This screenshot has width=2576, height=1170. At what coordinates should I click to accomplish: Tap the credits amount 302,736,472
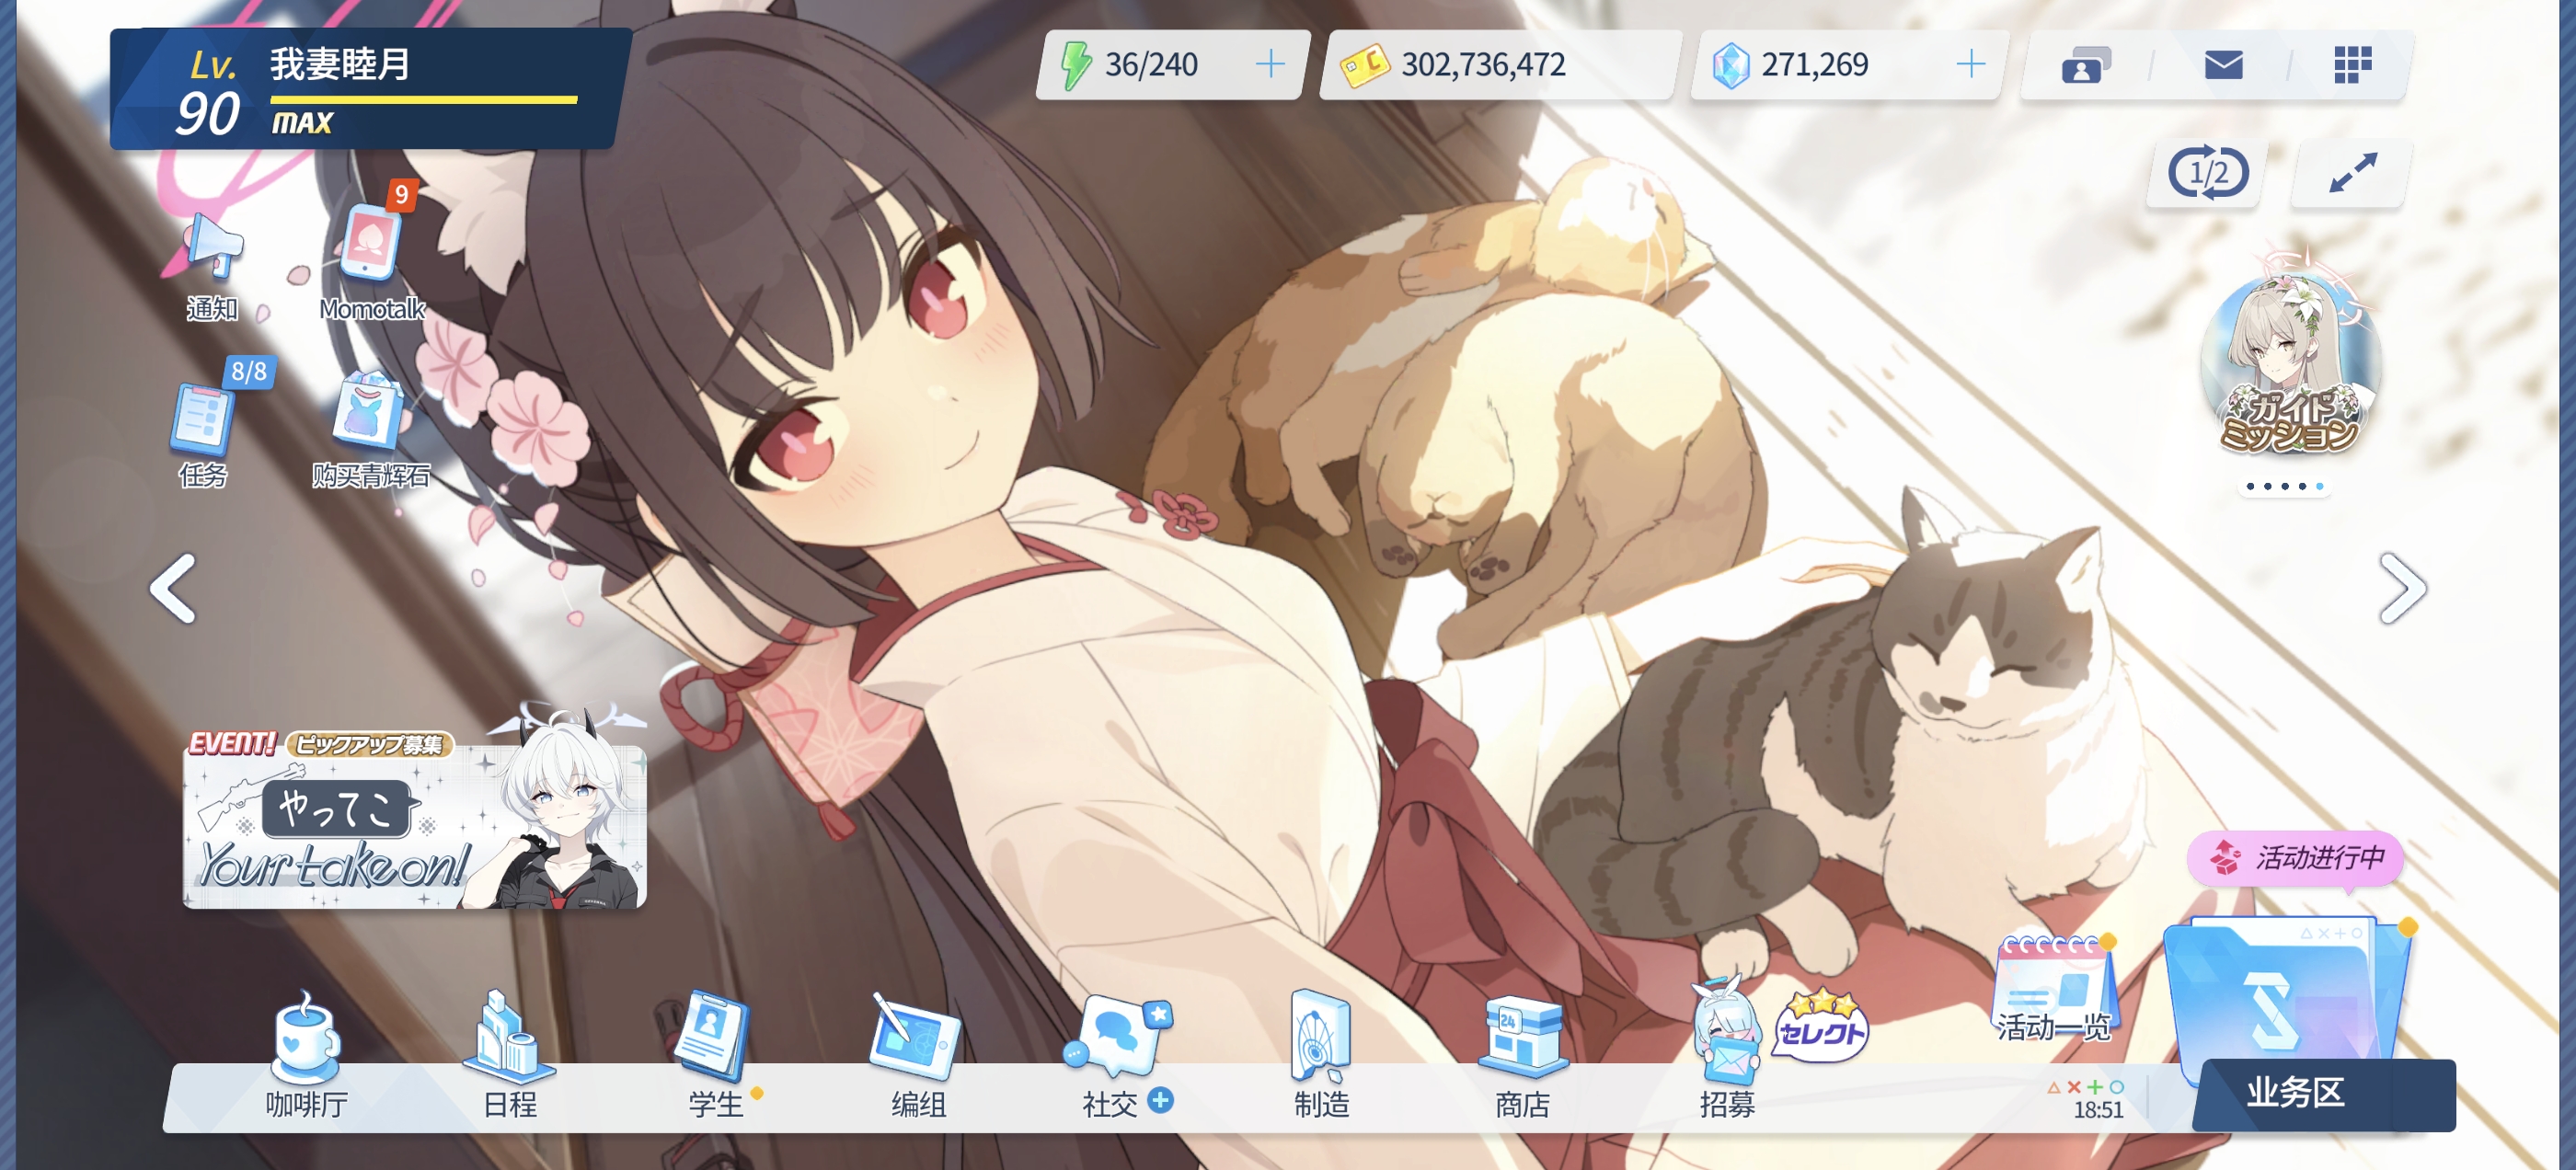[x=1482, y=65]
